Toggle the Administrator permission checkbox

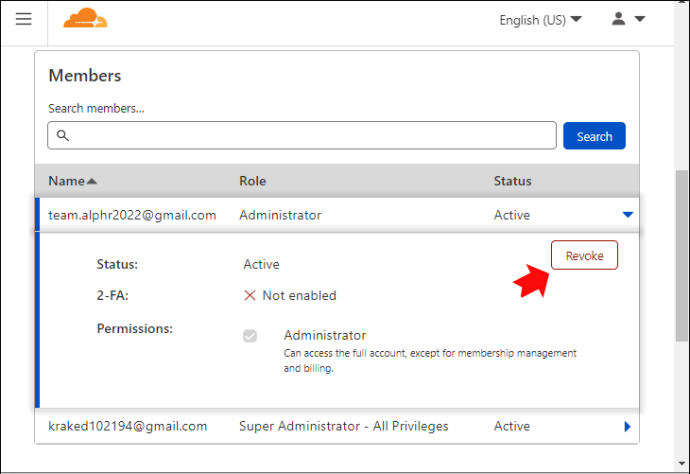click(250, 336)
